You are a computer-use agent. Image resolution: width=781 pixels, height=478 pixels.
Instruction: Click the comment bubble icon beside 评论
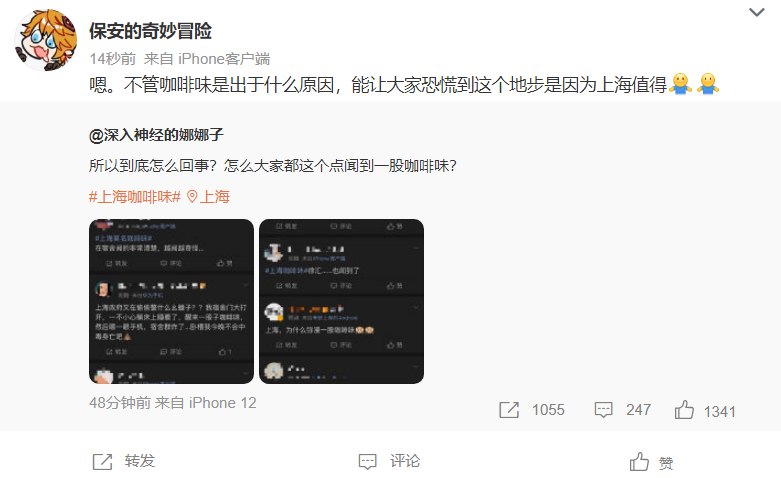pos(368,462)
